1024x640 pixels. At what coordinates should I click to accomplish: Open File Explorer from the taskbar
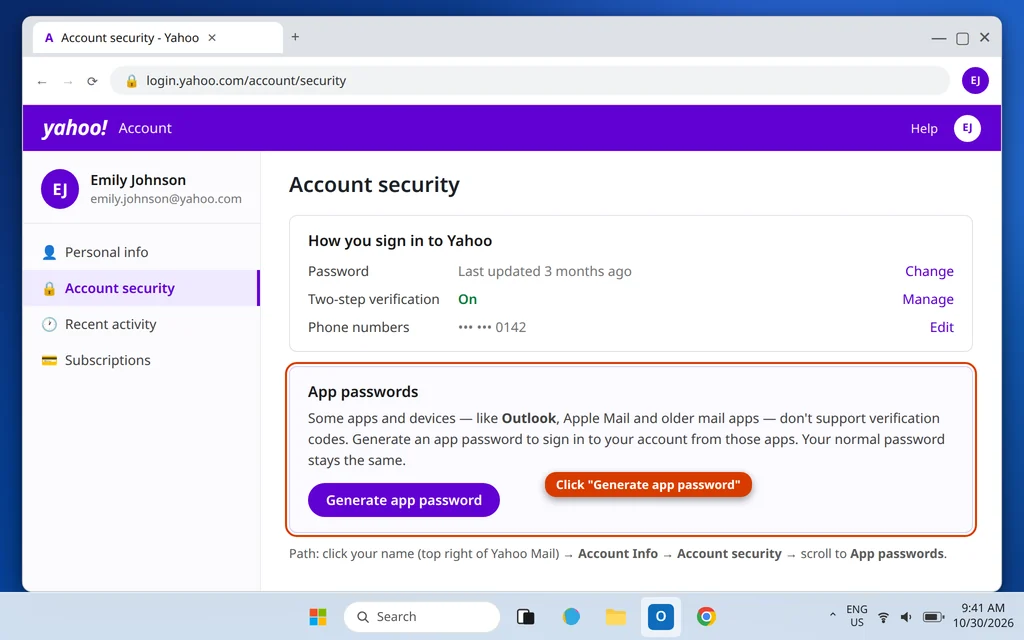(x=616, y=616)
